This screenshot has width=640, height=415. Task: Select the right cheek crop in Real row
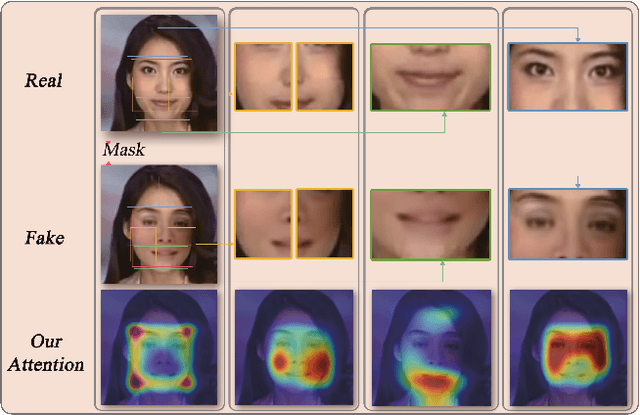pos(324,76)
